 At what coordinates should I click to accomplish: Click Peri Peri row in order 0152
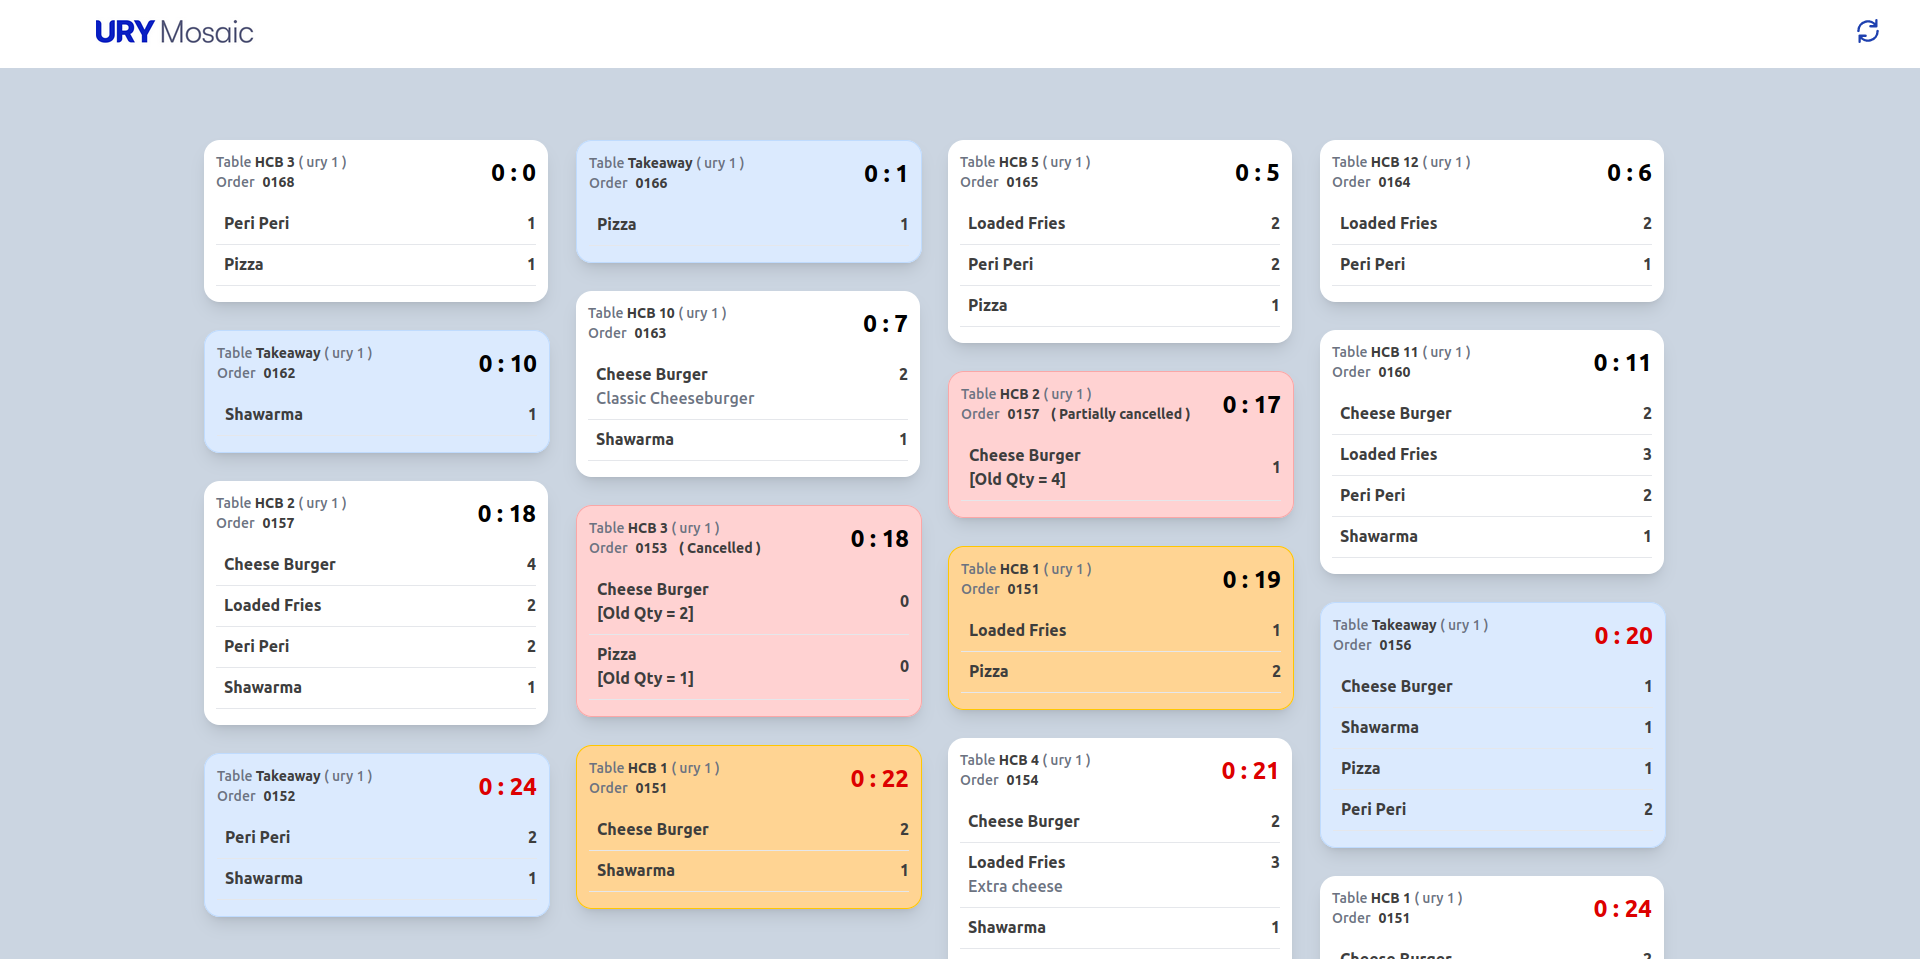[376, 837]
